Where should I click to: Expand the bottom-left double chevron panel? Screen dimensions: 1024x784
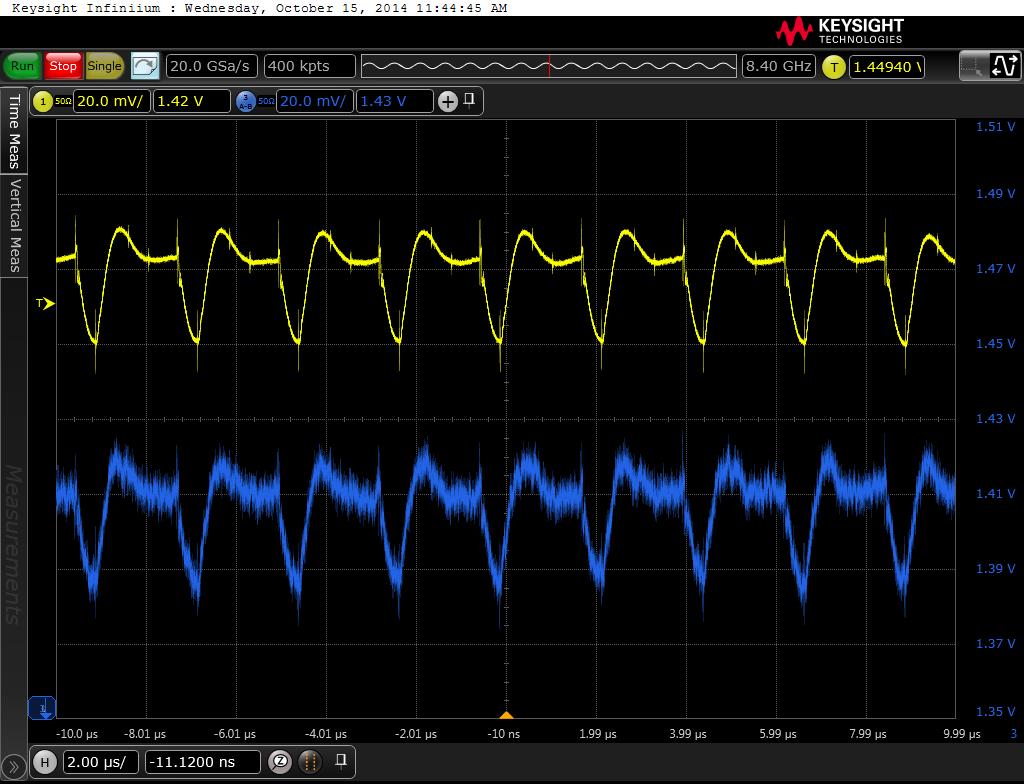14,766
